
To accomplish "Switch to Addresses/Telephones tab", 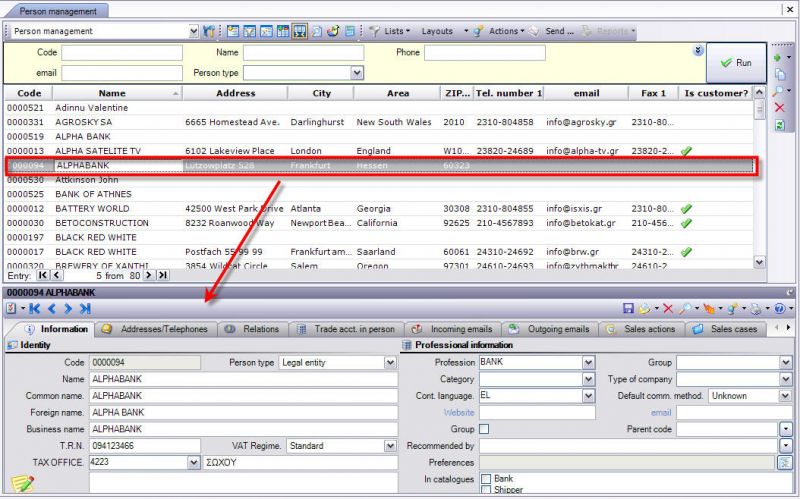I will click(x=157, y=329).
